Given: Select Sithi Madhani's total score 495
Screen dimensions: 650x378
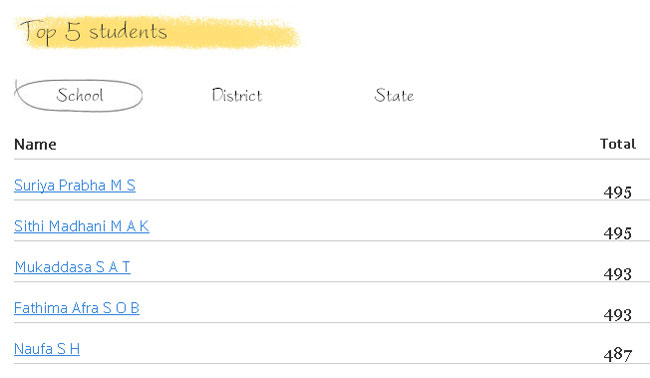Looking at the screenshot, I should [618, 233].
